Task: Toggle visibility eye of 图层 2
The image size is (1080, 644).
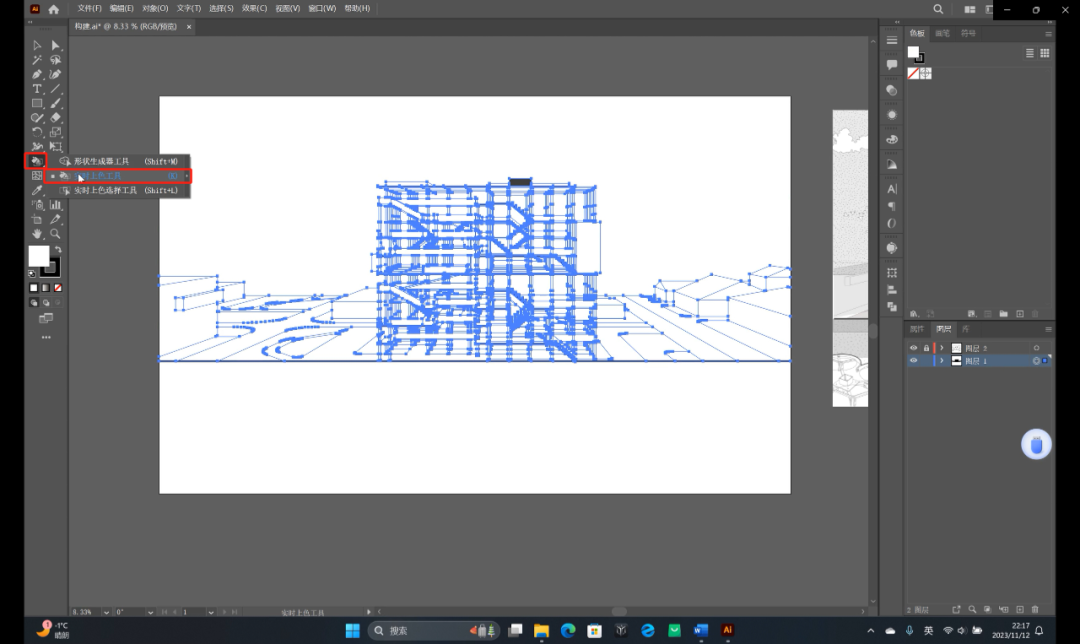Action: [x=913, y=348]
